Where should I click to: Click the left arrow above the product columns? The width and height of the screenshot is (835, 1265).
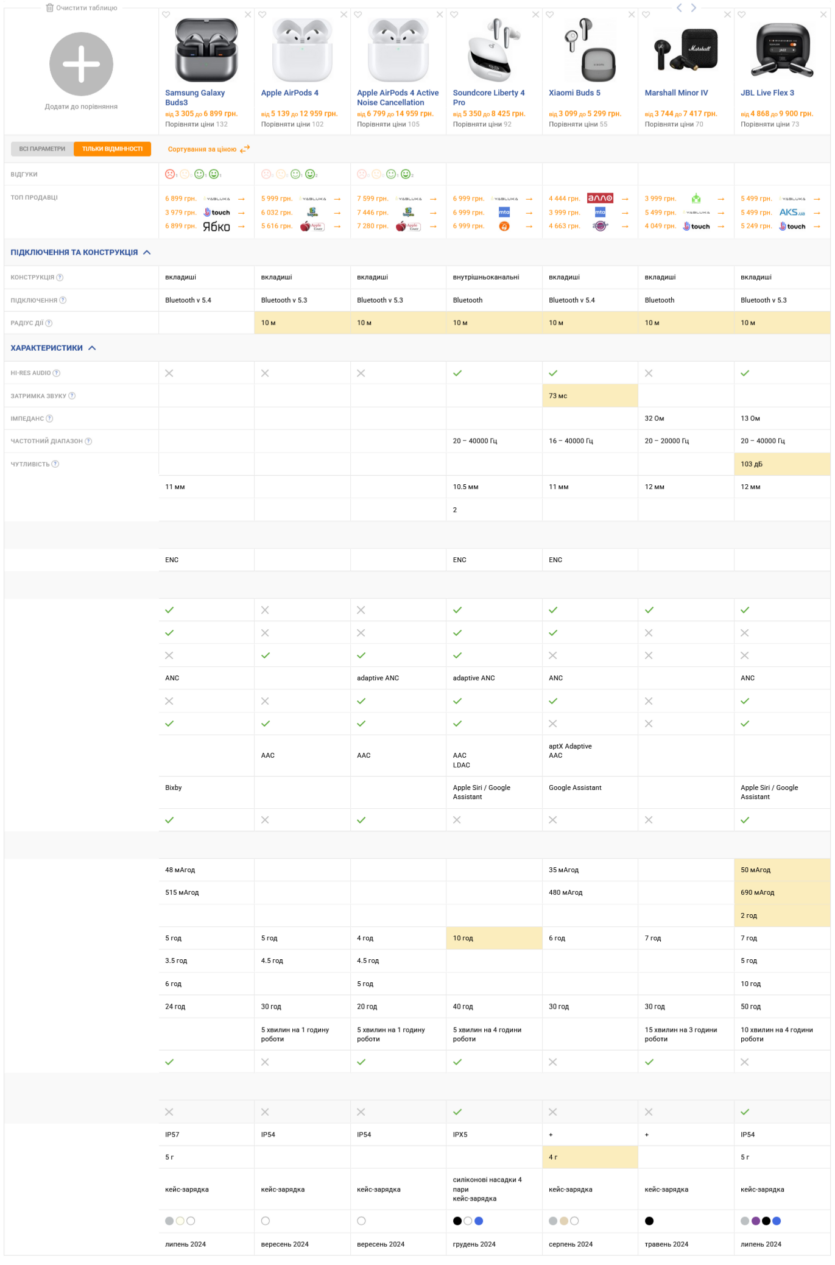click(679, 7)
